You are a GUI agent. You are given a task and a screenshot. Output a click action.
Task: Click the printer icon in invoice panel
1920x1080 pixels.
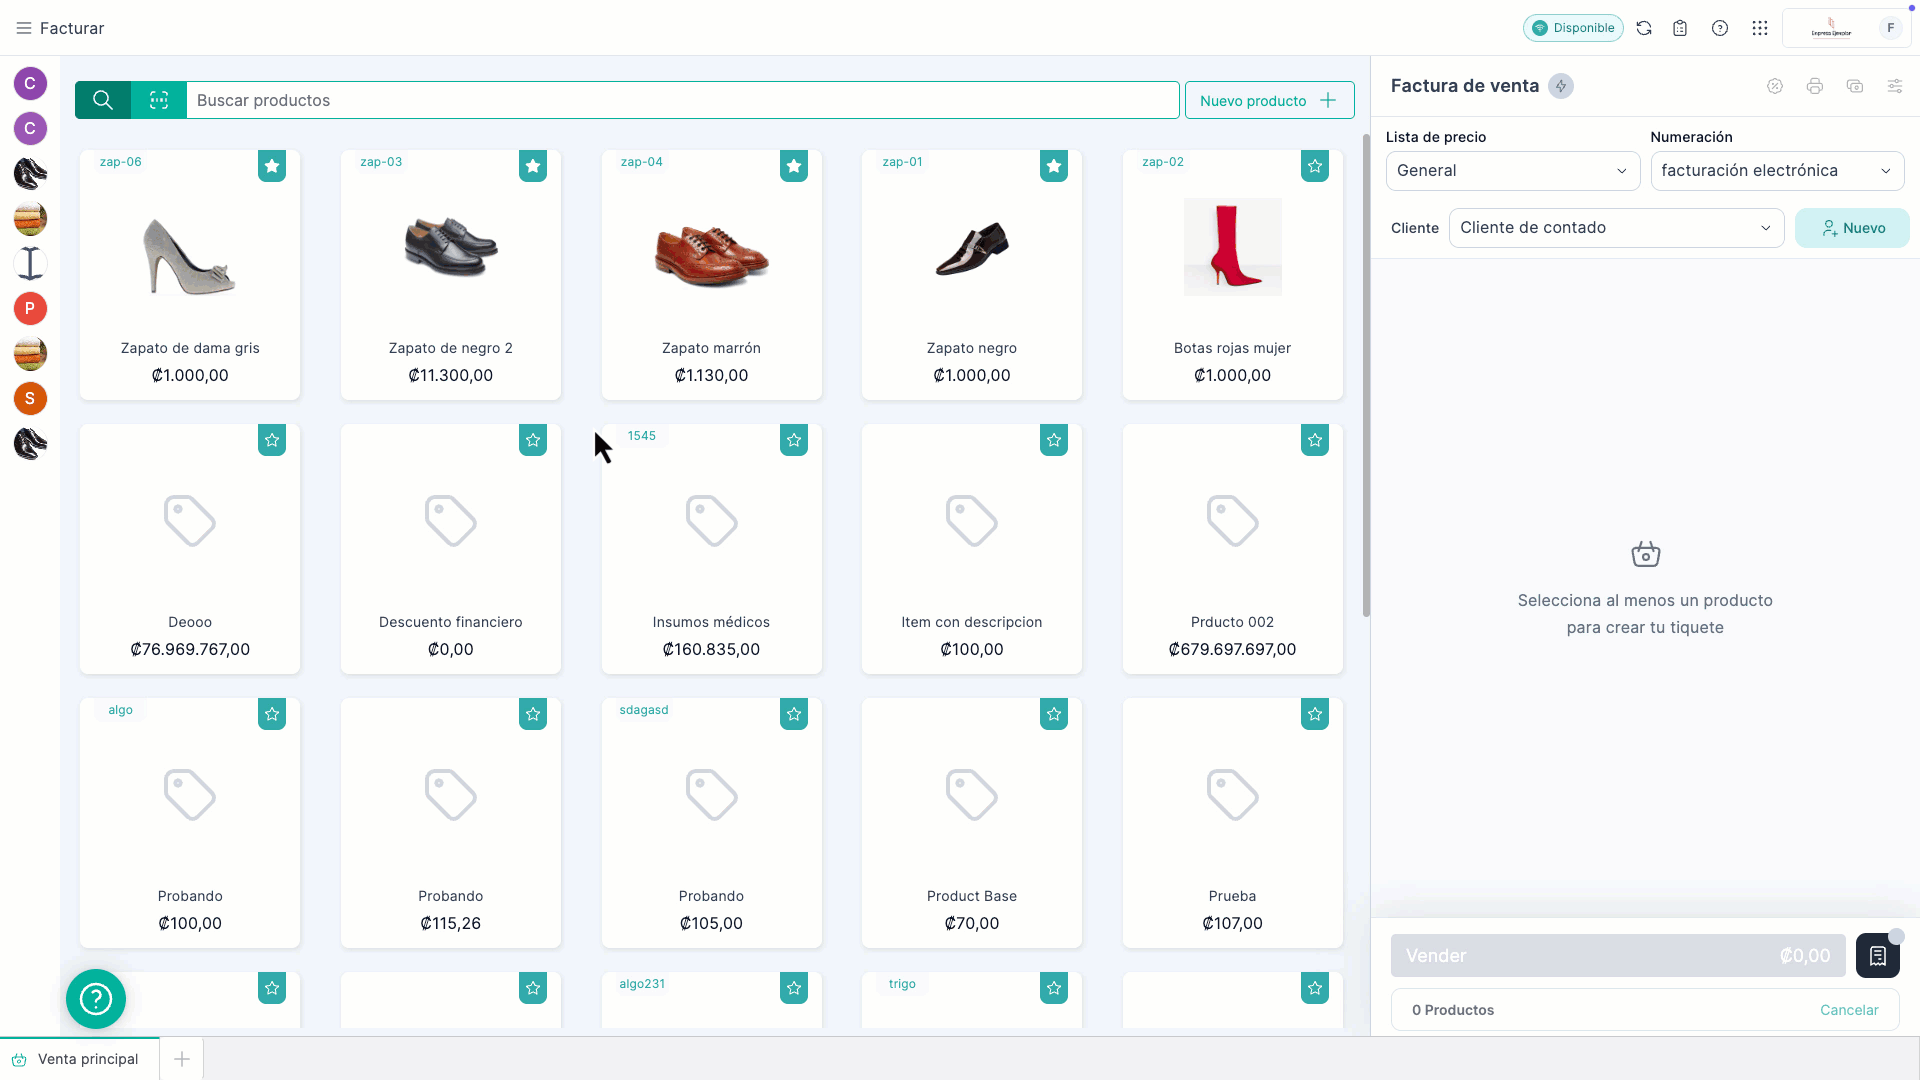pyautogui.click(x=1815, y=86)
